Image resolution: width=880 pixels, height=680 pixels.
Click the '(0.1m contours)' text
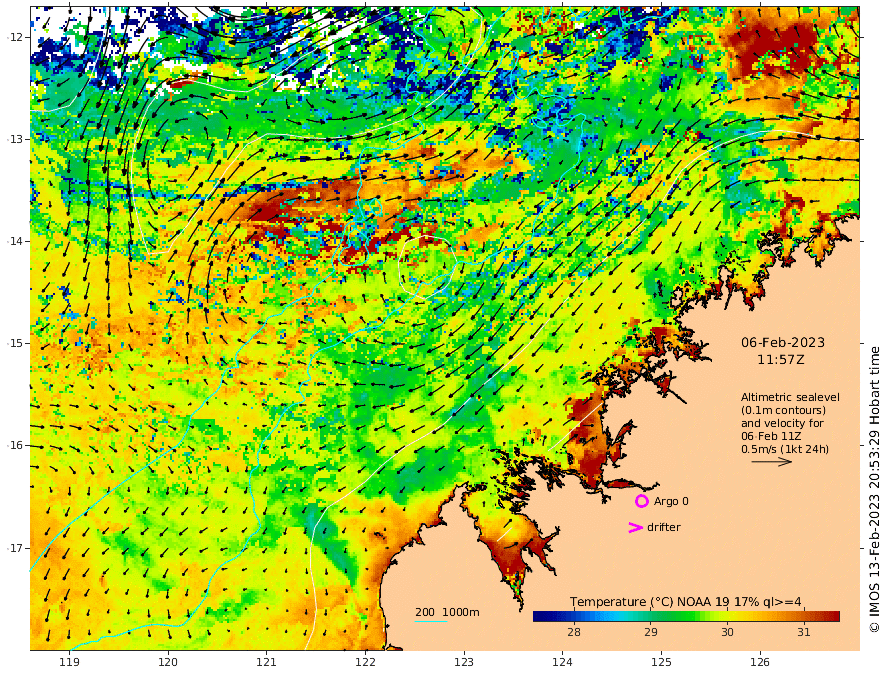pyautogui.click(x=783, y=410)
